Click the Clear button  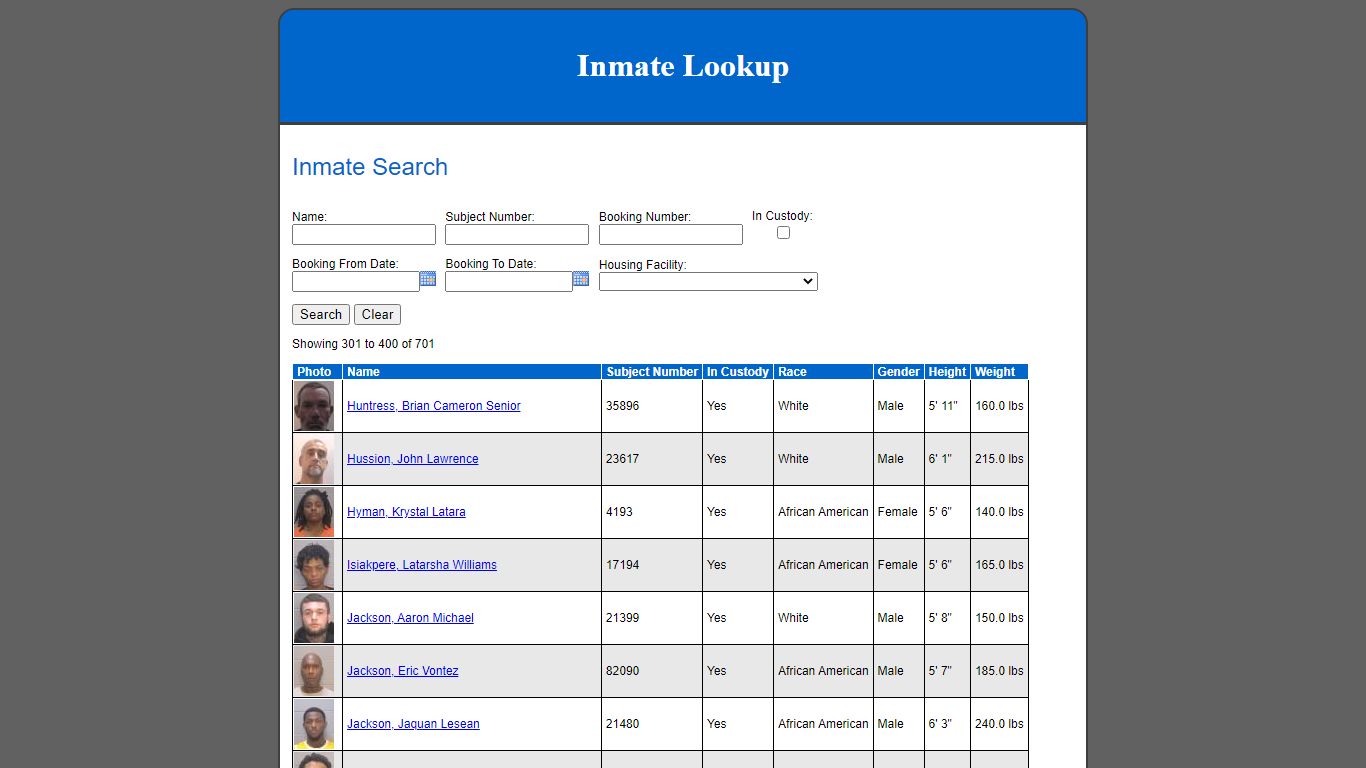pyautogui.click(x=377, y=314)
